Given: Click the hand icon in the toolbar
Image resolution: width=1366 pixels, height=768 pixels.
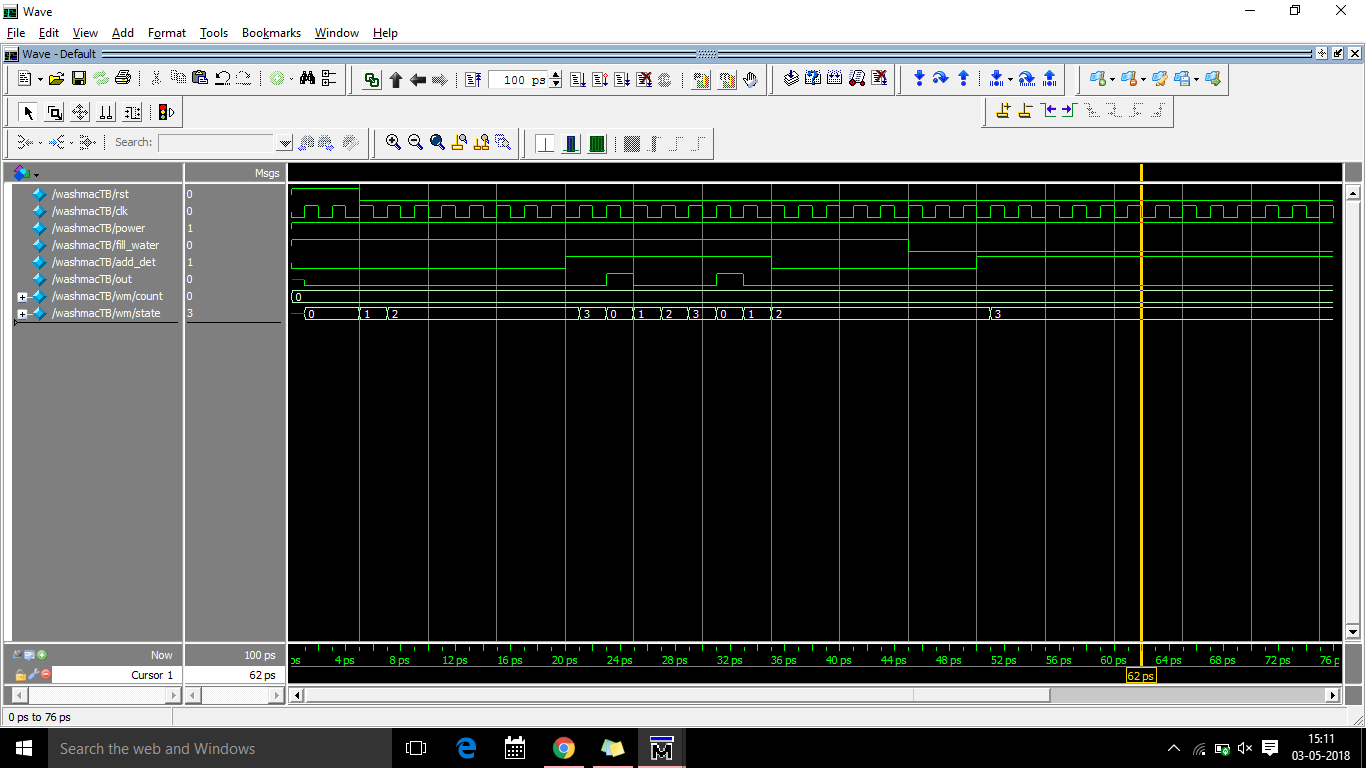Looking at the screenshot, I should point(750,80).
